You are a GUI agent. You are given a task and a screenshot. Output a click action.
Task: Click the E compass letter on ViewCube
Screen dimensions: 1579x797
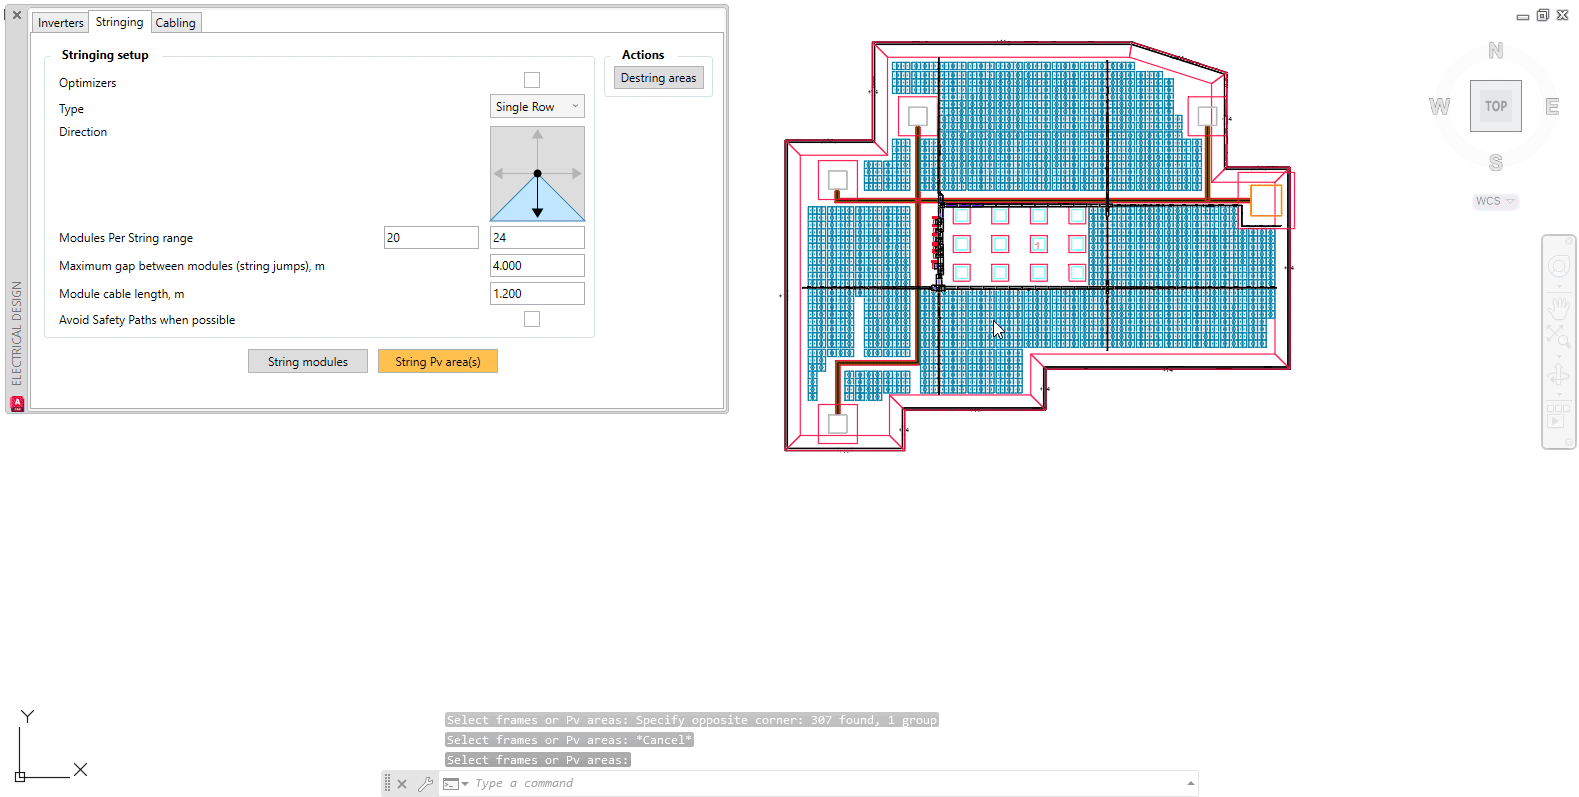click(1552, 106)
